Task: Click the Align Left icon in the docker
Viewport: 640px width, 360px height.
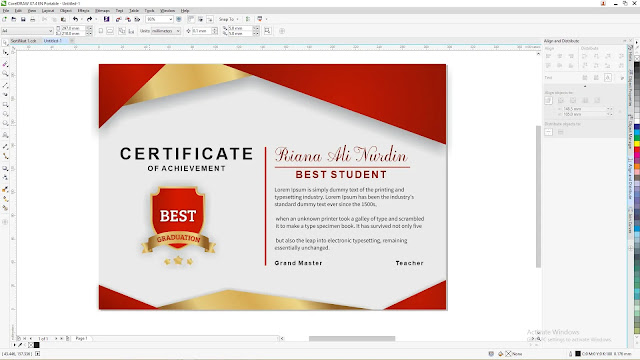Action: 549,56
